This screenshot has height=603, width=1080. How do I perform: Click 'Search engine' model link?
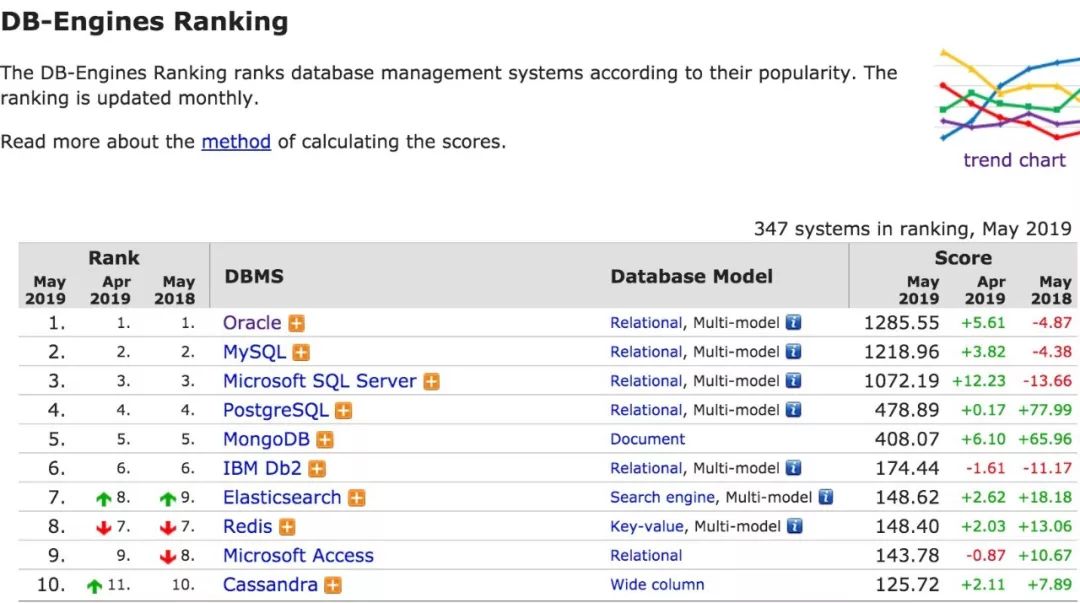(663, 497)
